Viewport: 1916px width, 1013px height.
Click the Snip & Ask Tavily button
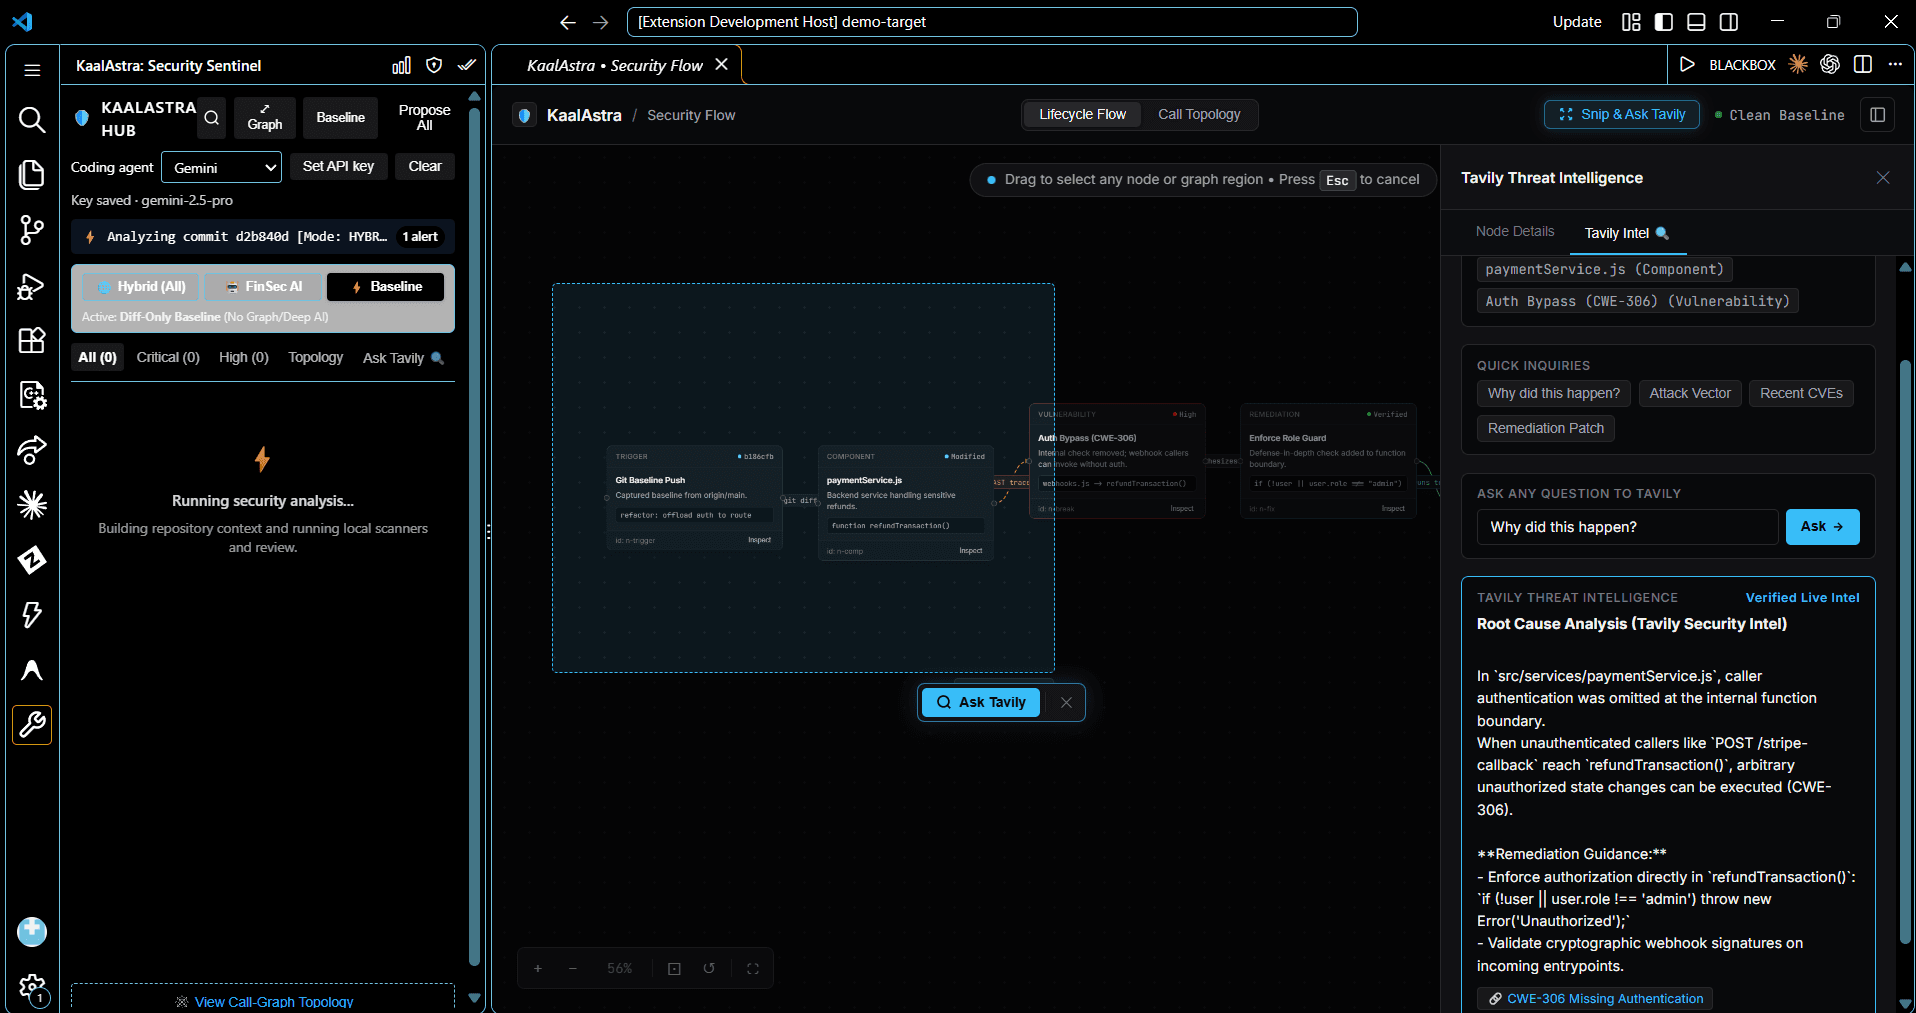pyautogui.click(x=1622, y=115)
